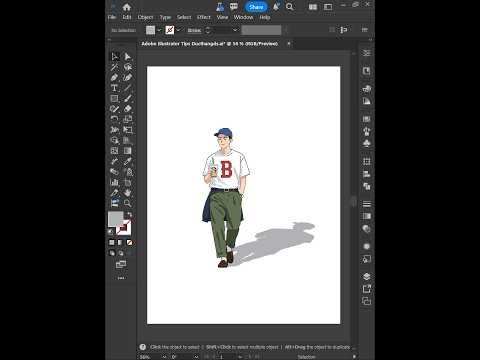Change the screen mode button
480x360 pixels.
(121, 265)
